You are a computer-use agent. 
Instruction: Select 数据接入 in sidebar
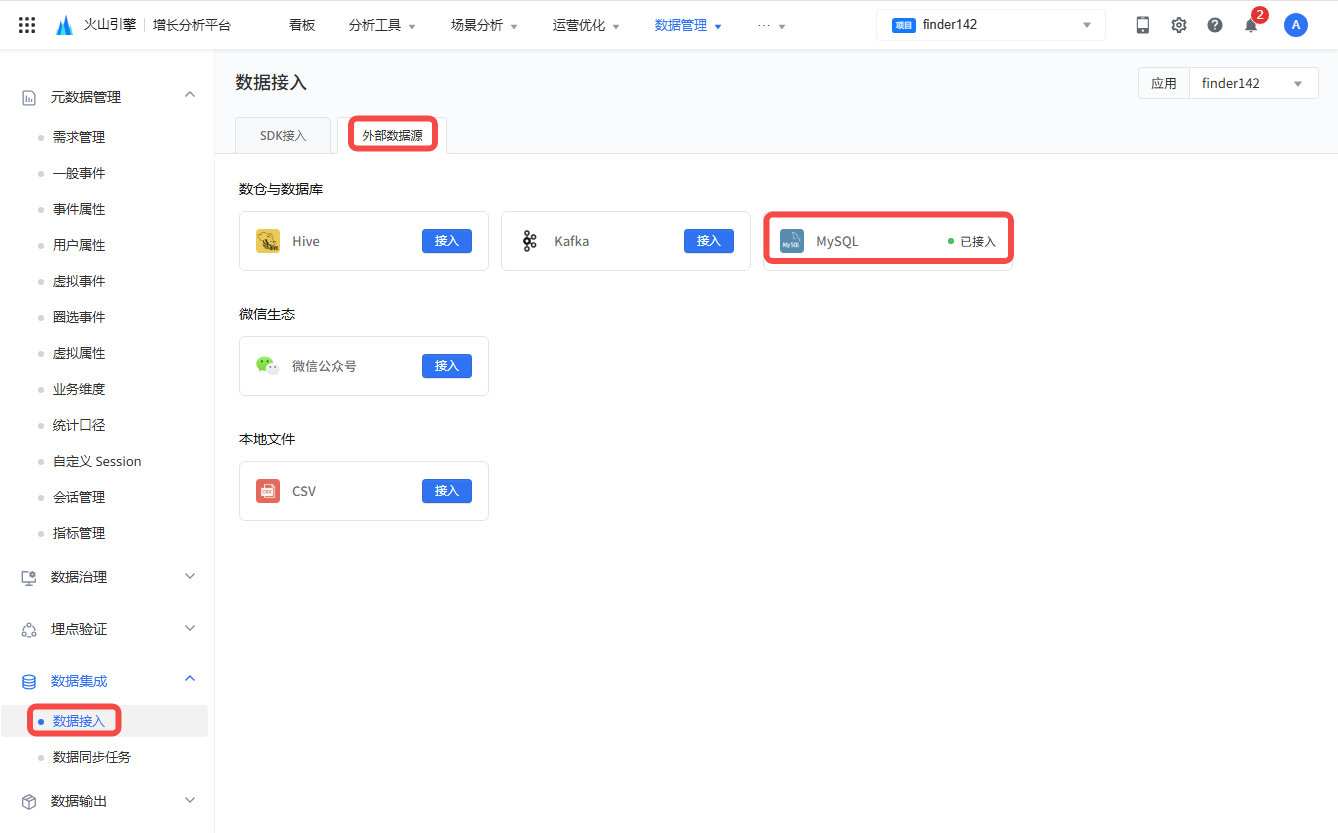79,721
